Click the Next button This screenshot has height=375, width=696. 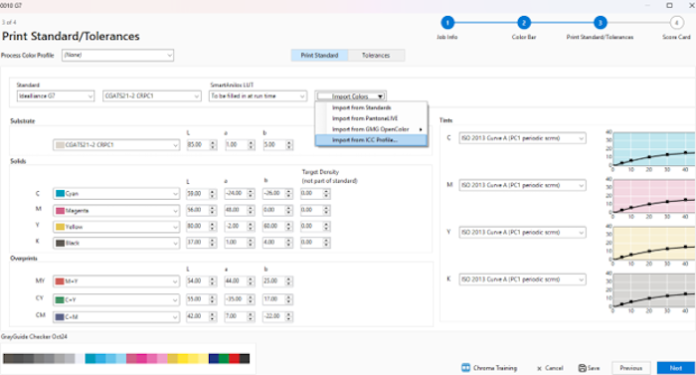[676, 368]
